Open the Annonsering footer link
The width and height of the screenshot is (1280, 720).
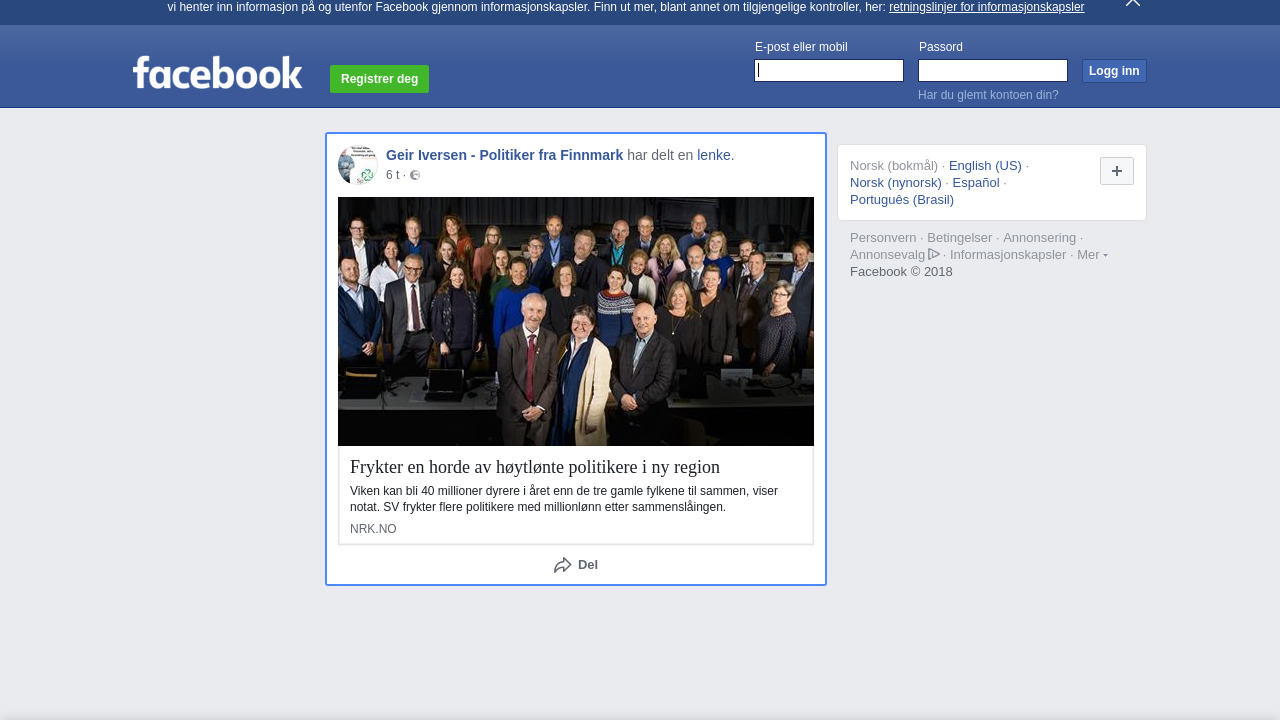coord(1039,237)
